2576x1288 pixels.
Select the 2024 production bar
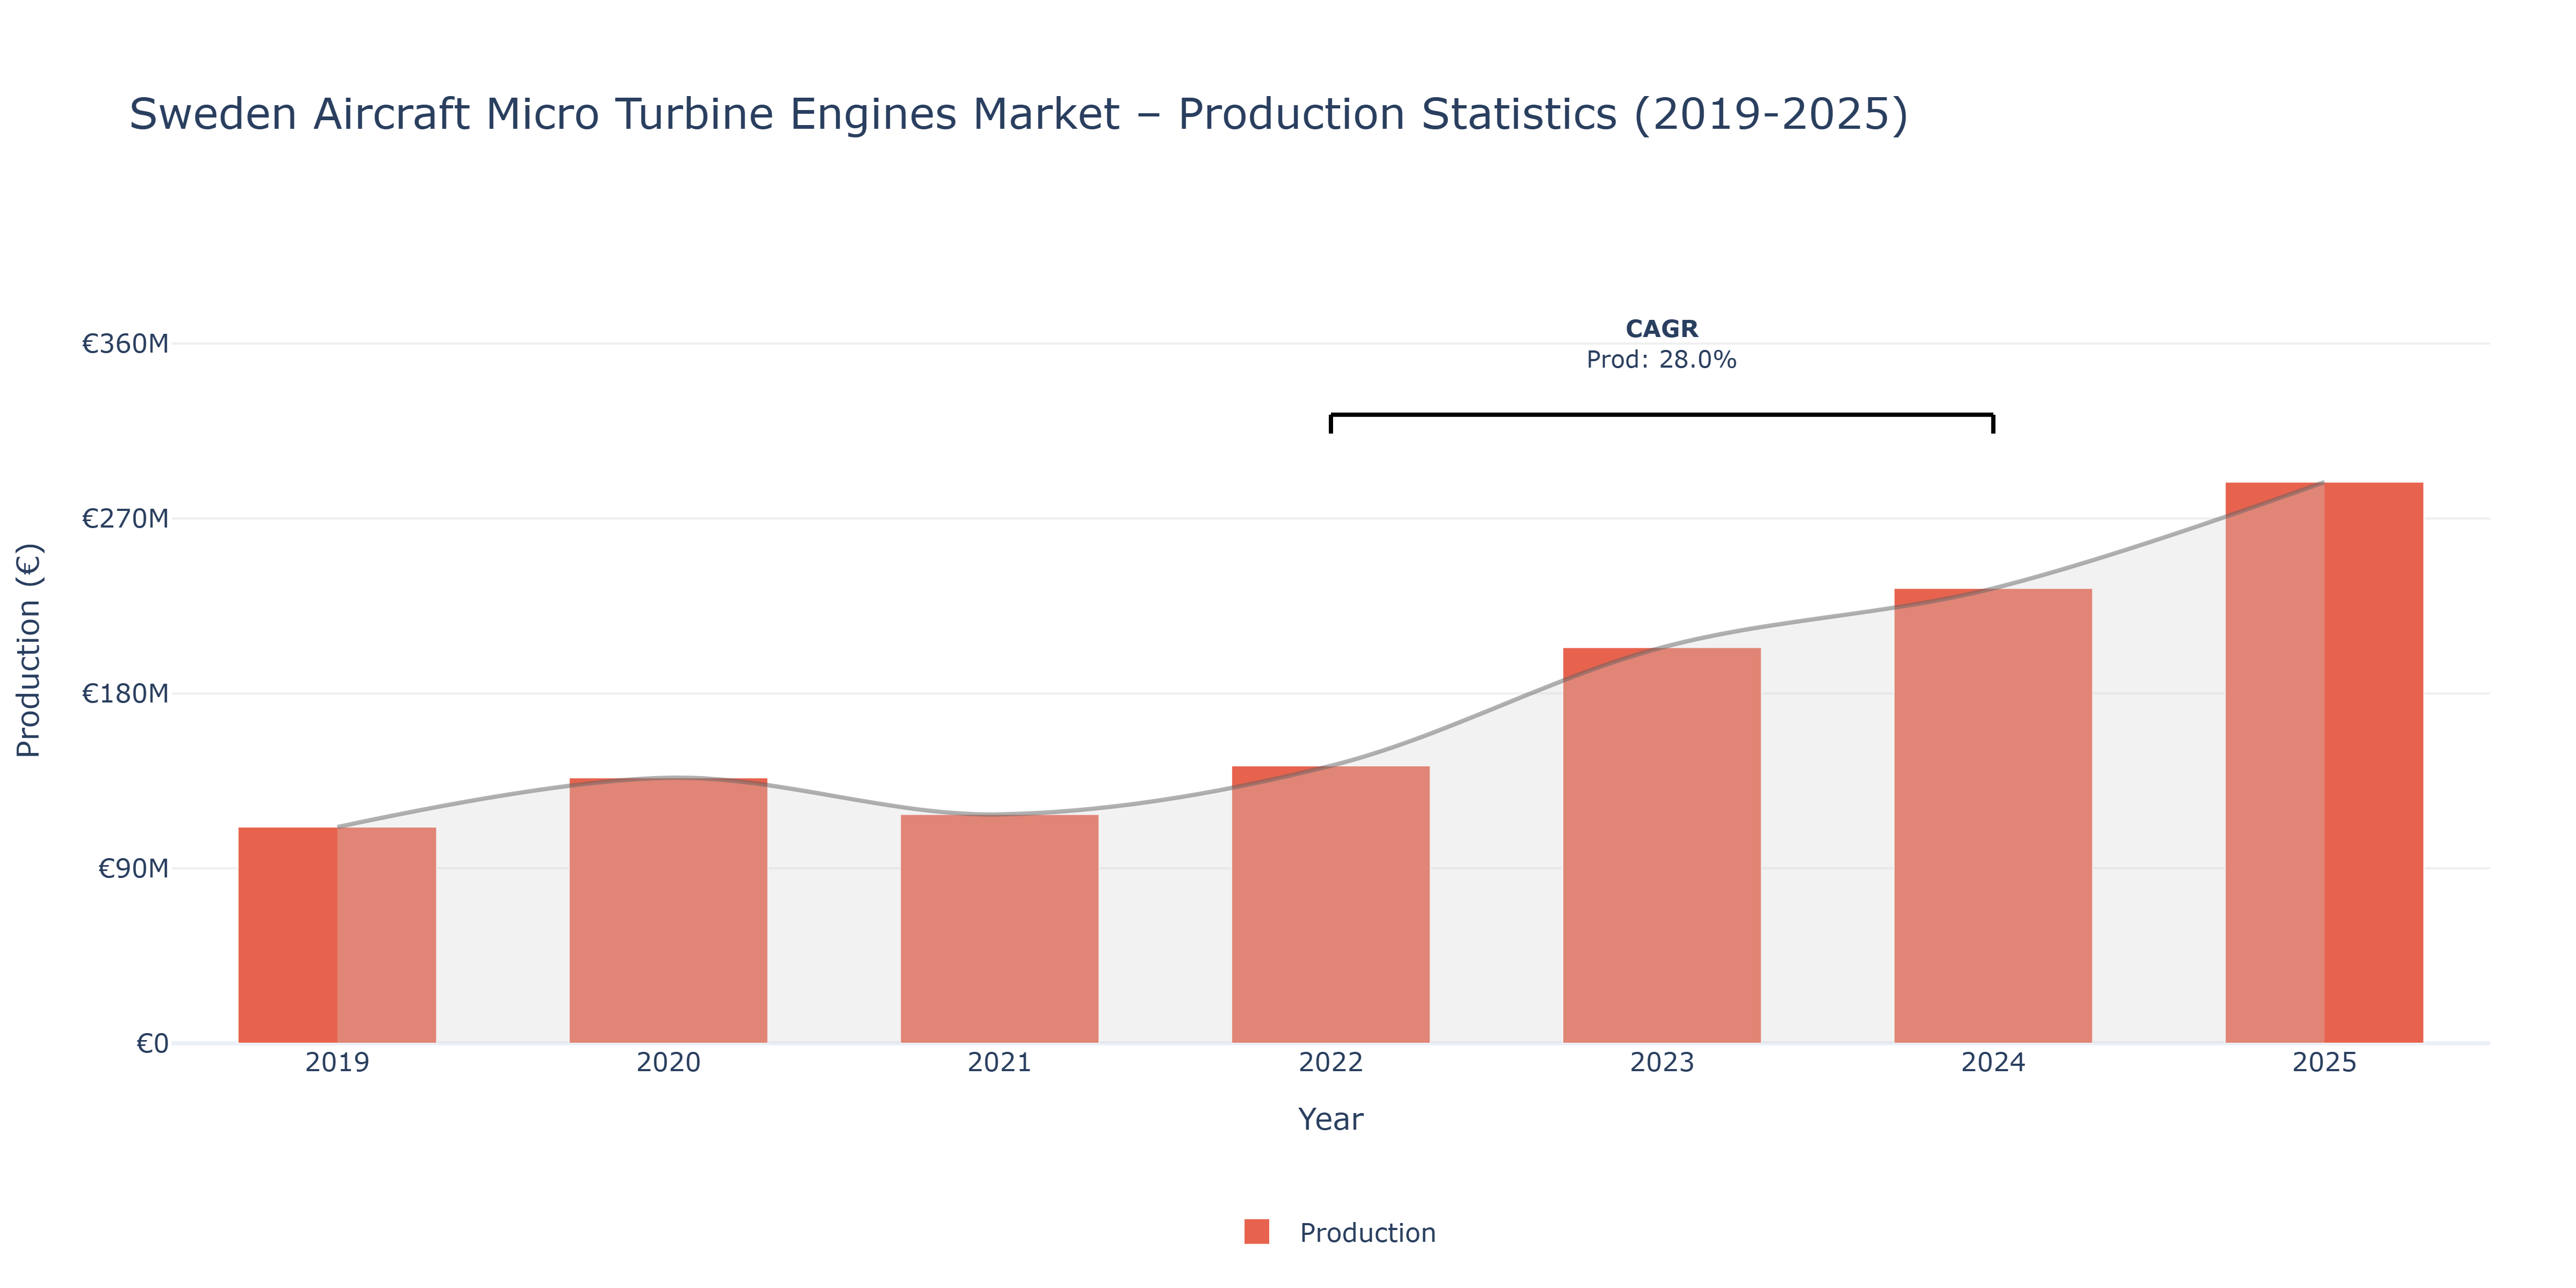1992,816
